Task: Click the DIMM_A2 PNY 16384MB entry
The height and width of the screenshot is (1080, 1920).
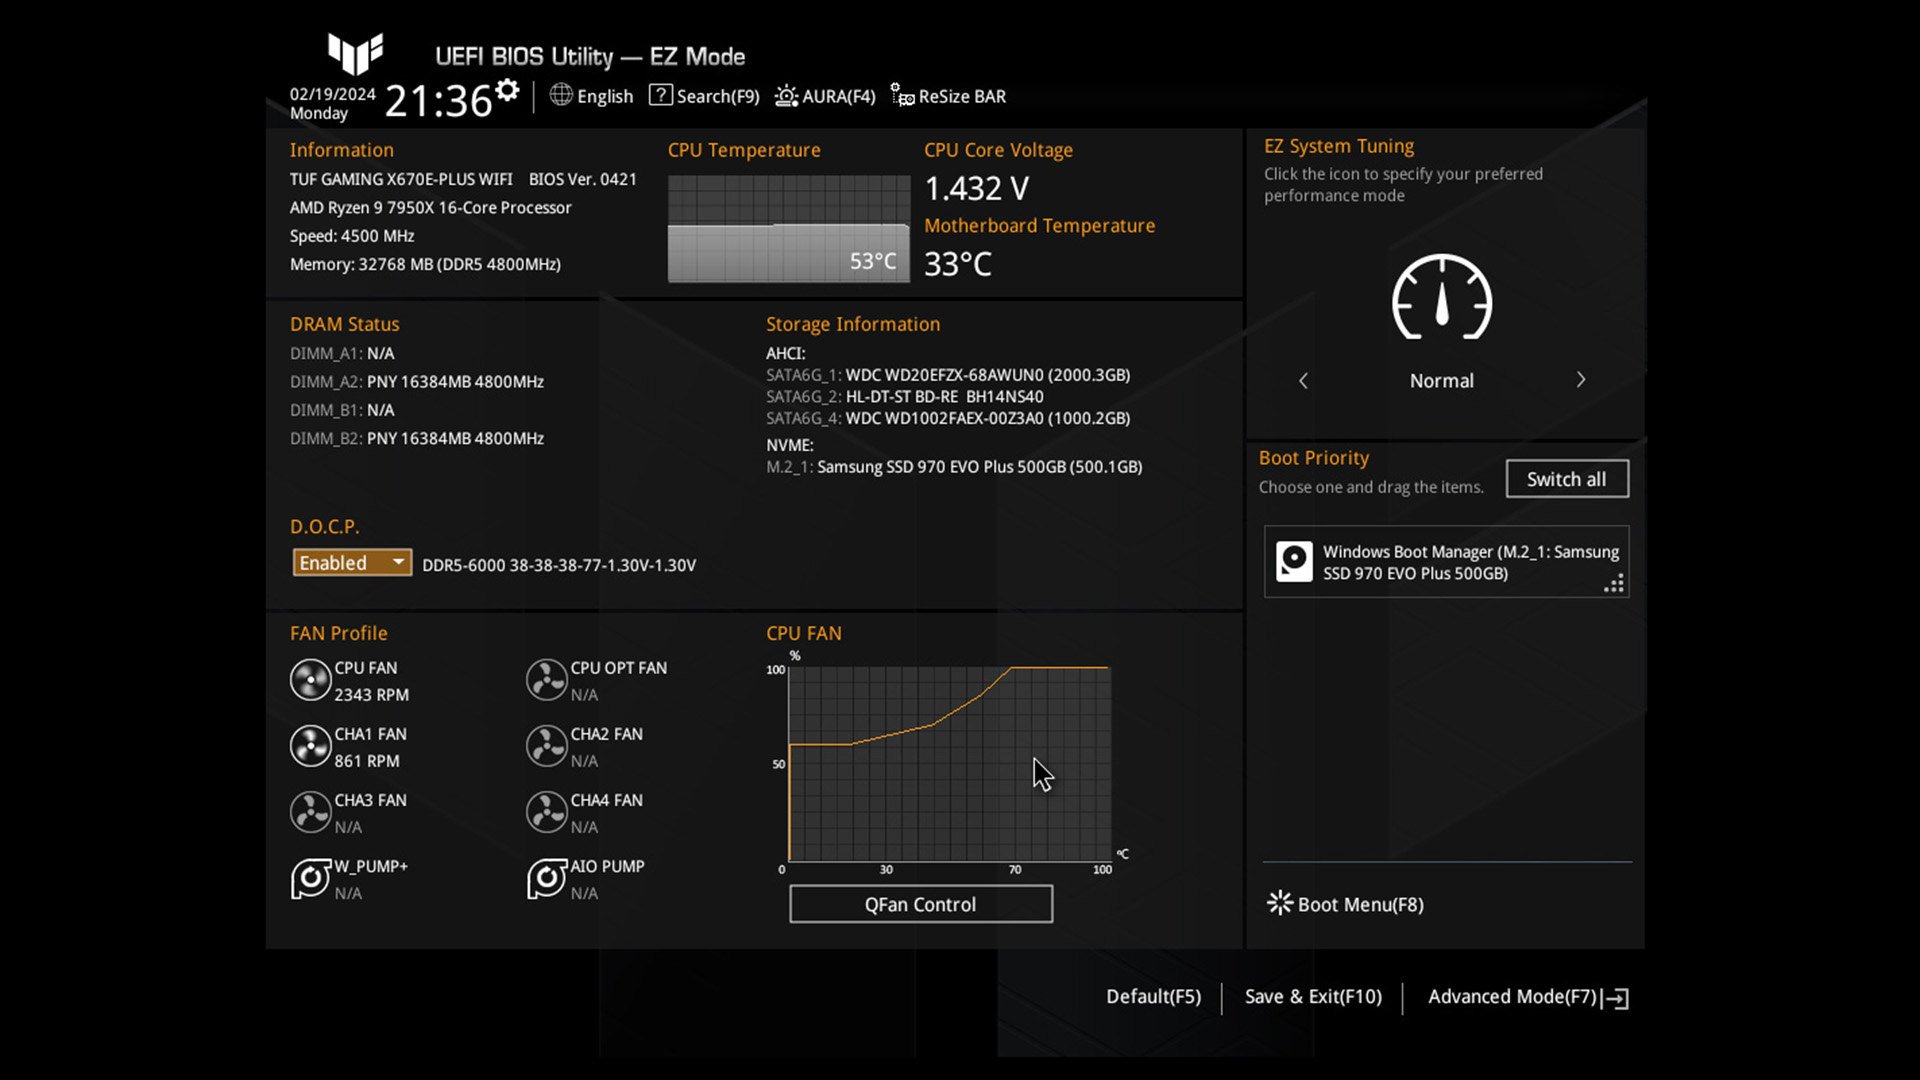Action: pyautogui.click(x=417, y=382)
